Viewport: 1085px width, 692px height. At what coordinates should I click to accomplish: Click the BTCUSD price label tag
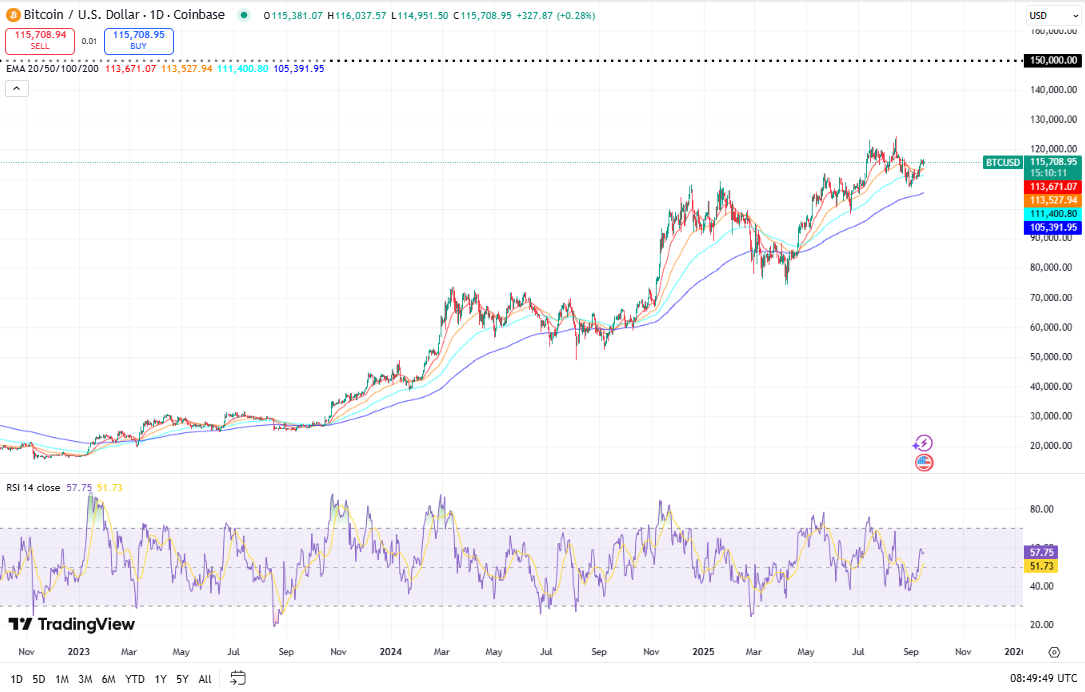[1003, 163]
